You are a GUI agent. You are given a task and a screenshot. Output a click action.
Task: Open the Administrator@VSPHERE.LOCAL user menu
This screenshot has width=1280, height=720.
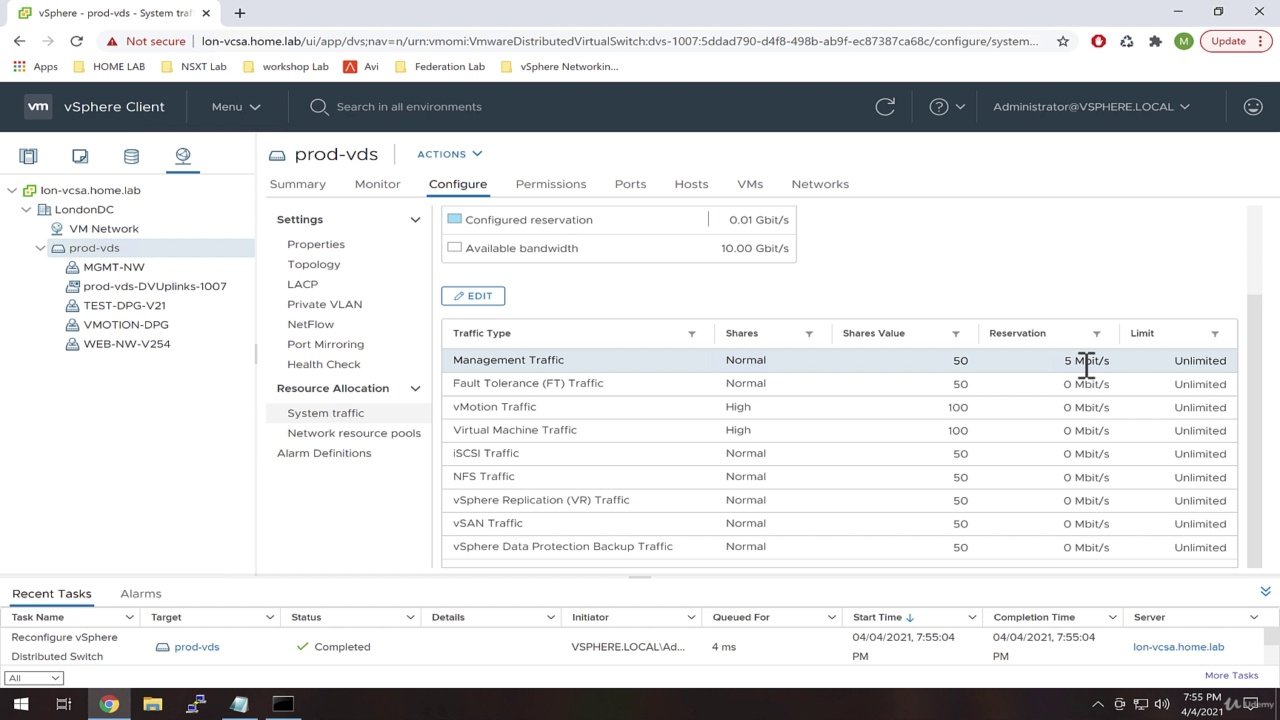(x=1091, y=106)
